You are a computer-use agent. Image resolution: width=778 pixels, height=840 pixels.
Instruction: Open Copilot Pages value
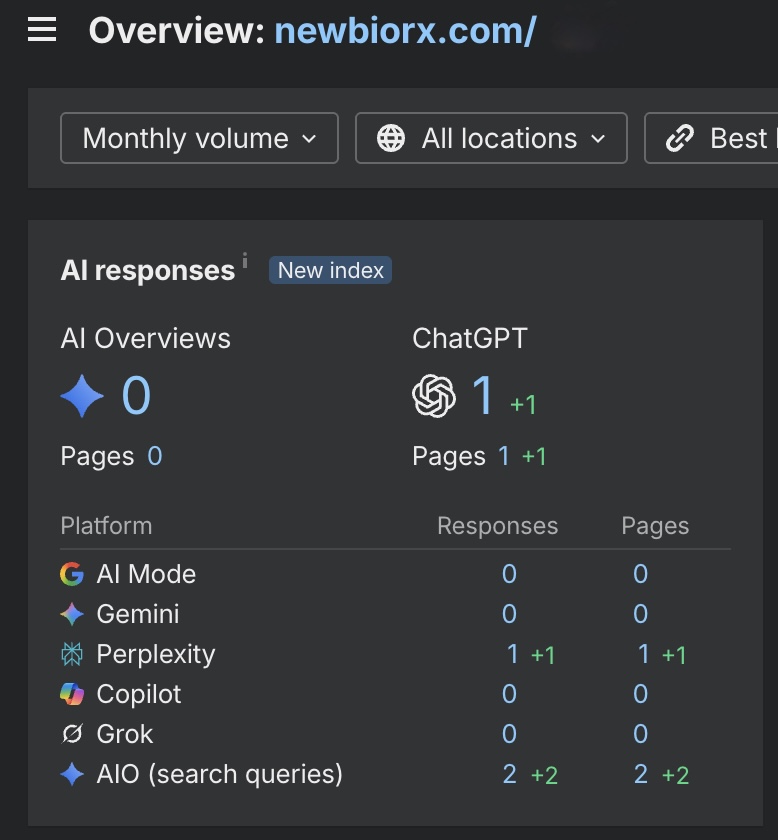pyautogui.click(x=640, y=694)
